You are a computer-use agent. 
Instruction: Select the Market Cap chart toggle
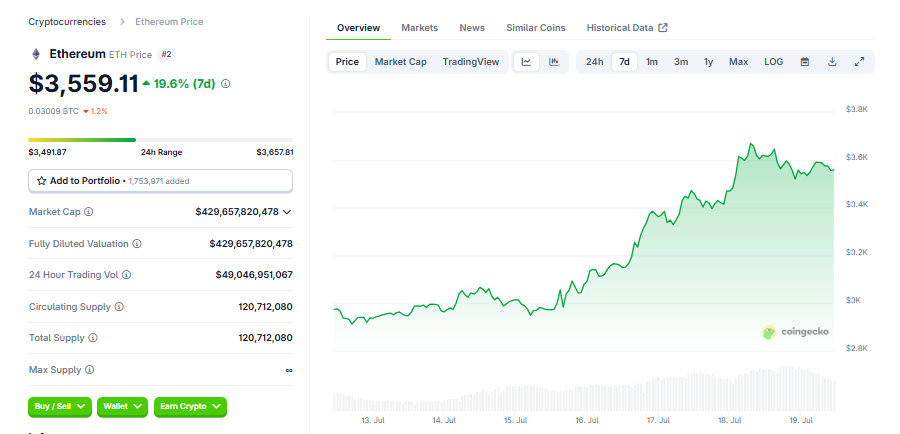[401, 62]
